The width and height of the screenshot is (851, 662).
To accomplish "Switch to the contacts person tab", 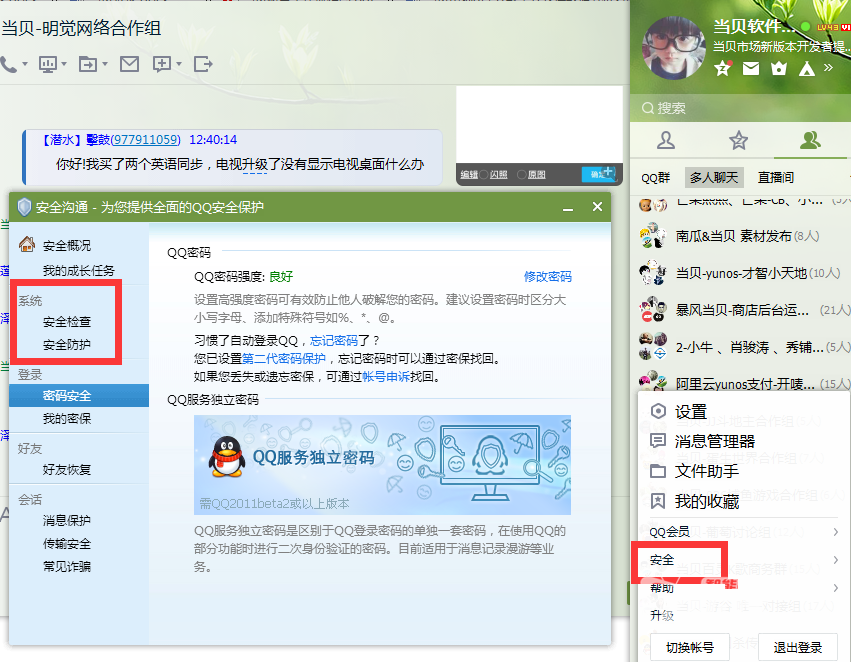I will [x=666, y=141].
